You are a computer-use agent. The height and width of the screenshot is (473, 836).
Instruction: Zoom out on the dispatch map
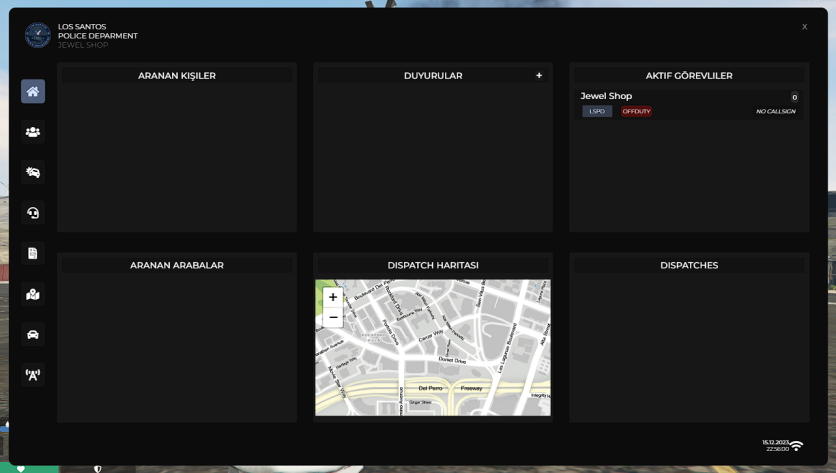(333, 317)
